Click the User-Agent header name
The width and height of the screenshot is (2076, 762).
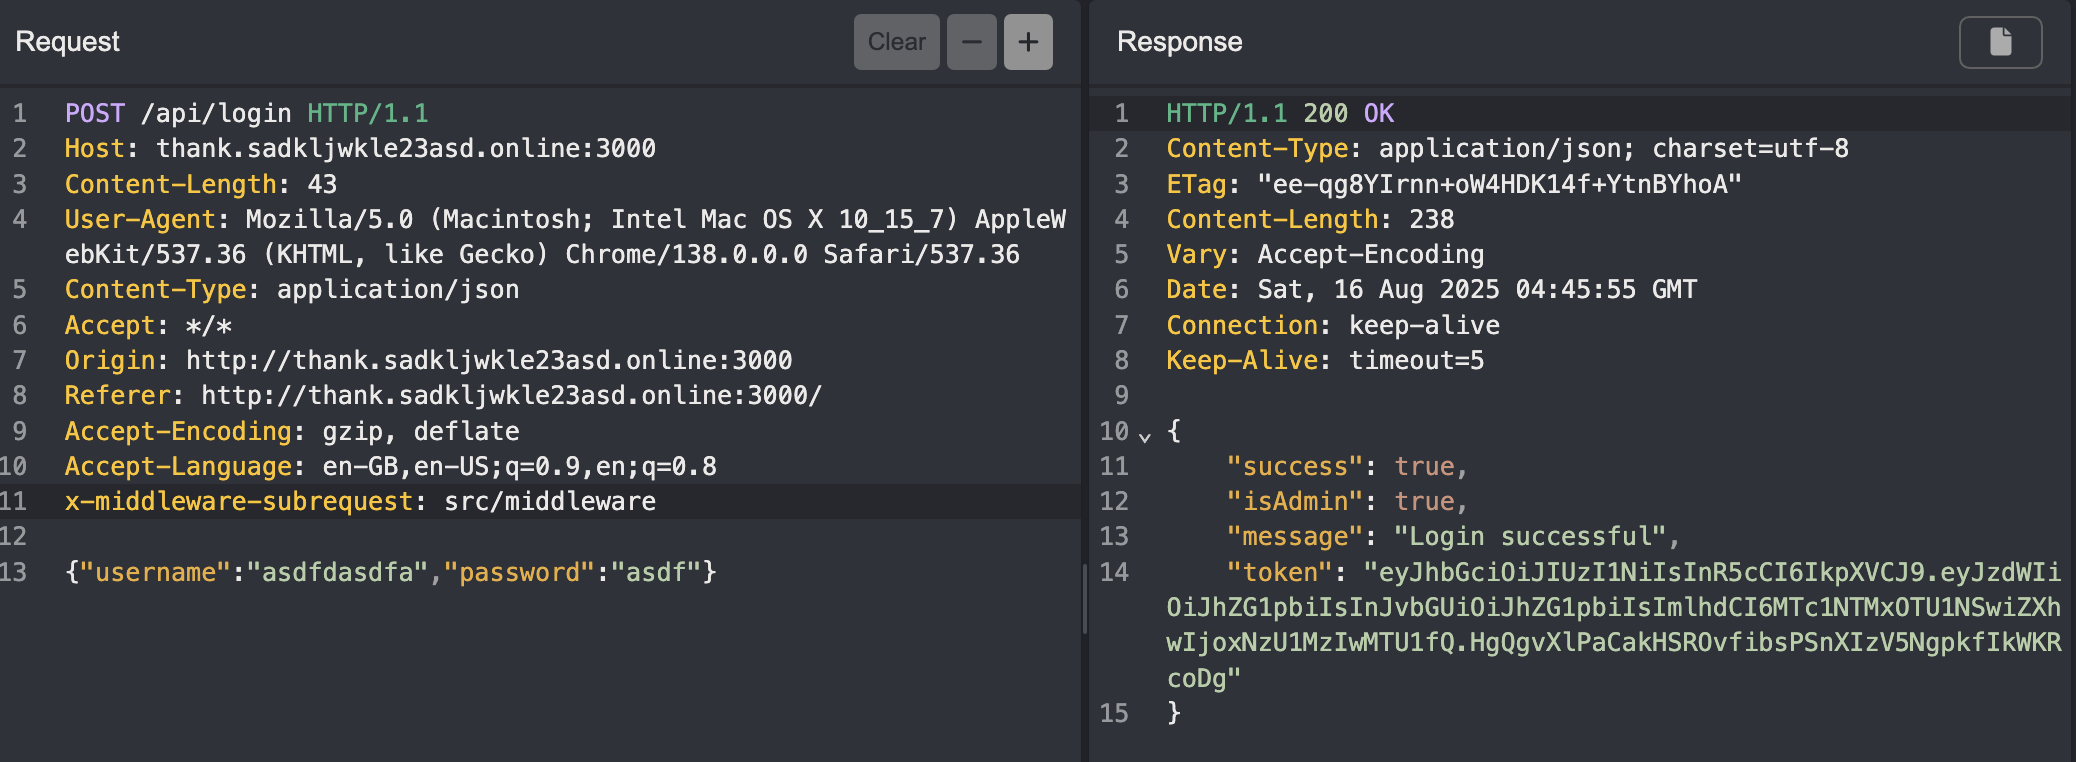[140, 219]
